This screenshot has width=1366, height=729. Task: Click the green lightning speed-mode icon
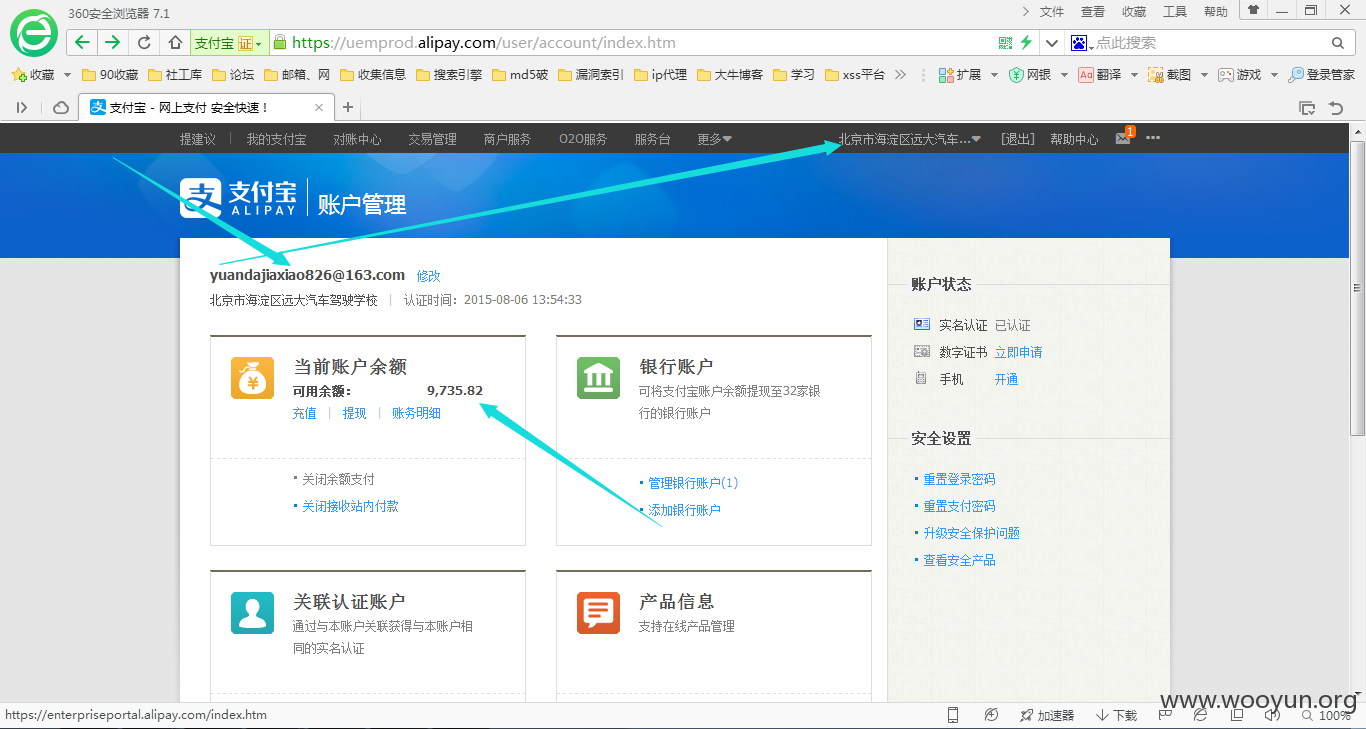click(x=1026, y=43)
